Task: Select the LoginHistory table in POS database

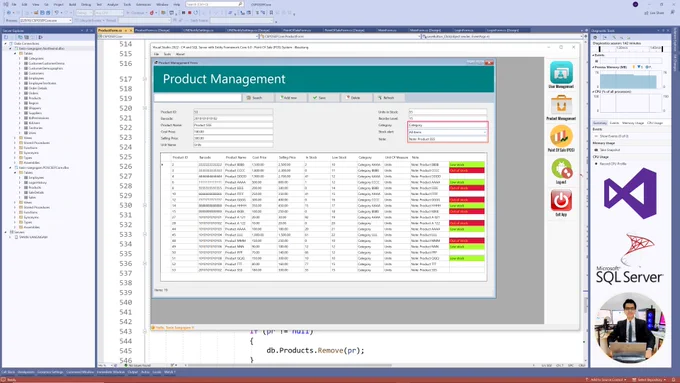Action: point(38,183)
